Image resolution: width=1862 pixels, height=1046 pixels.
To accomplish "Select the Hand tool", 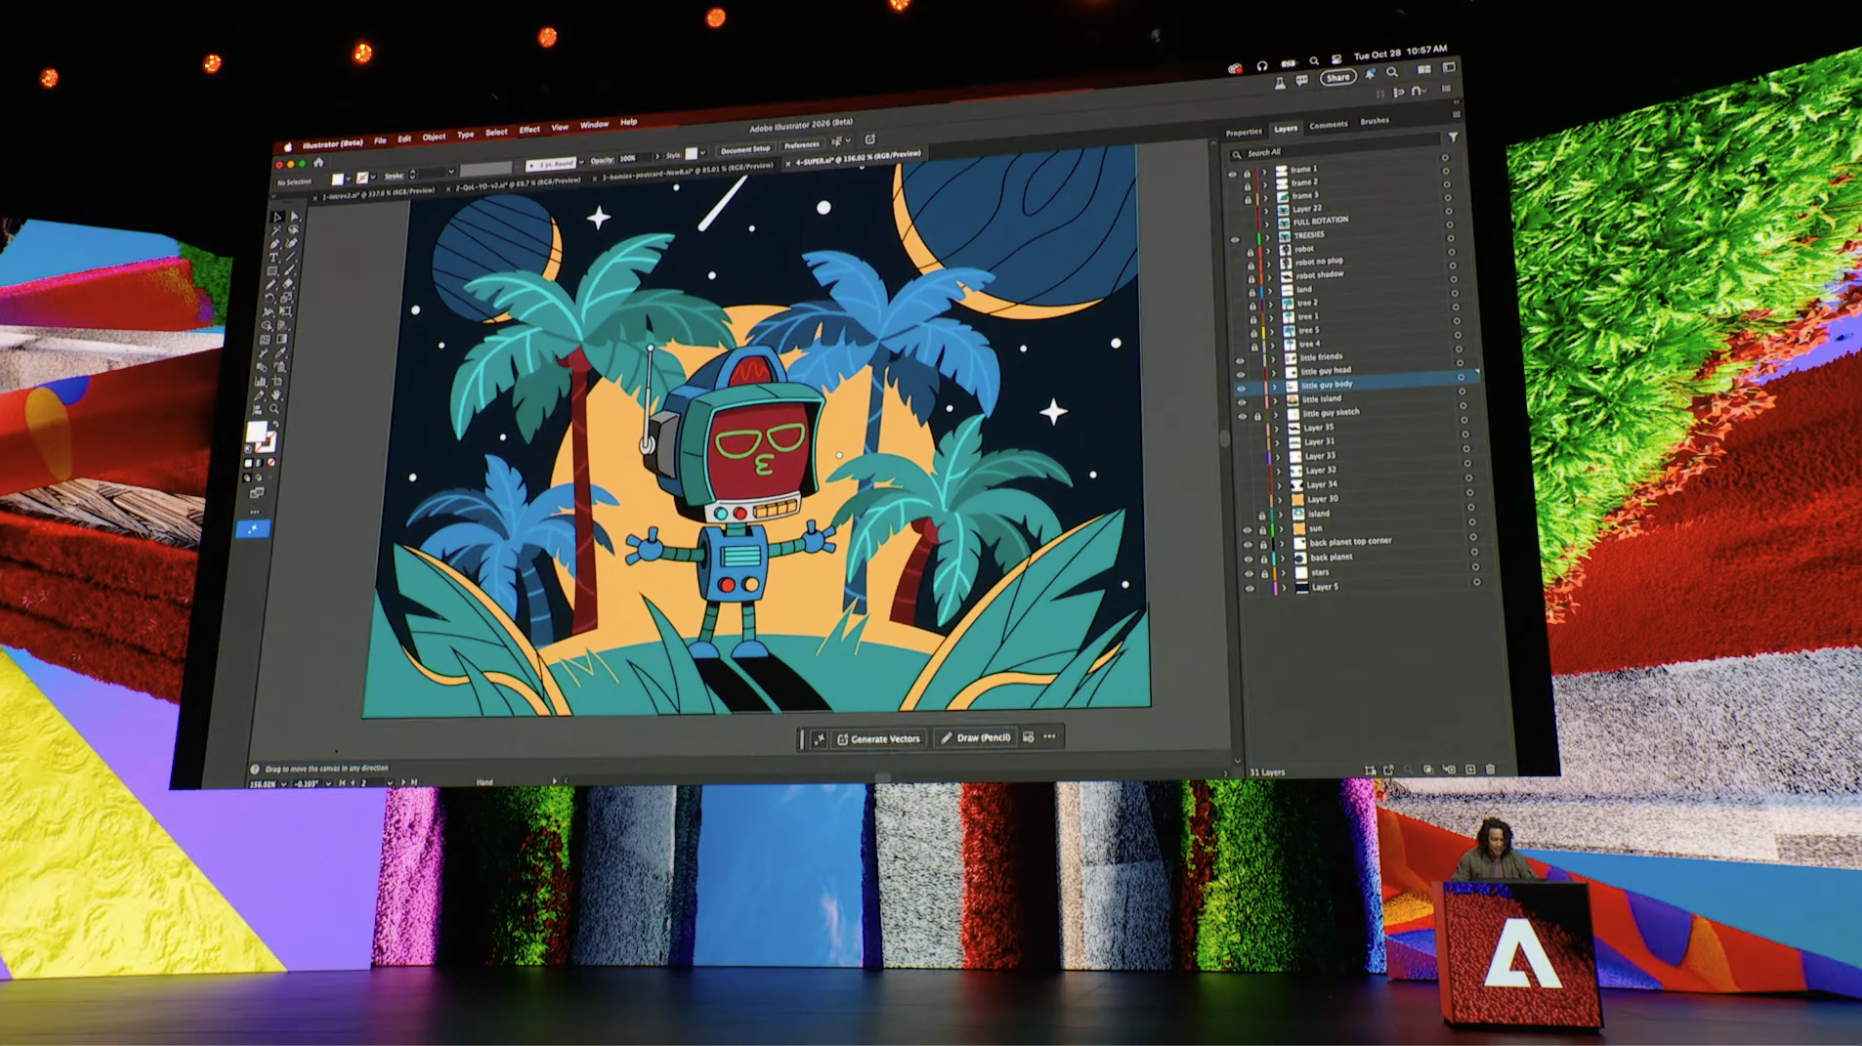I will point(276,395).
